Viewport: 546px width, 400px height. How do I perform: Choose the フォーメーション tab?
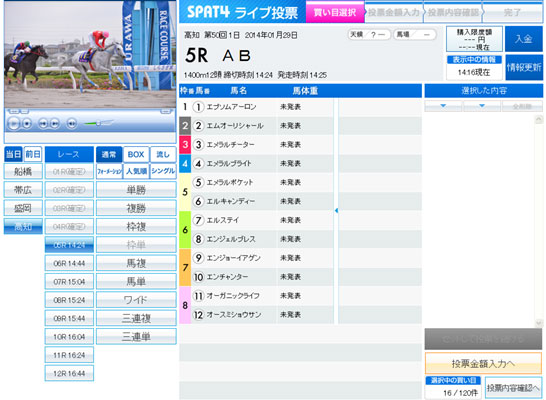[x=109, y=171]
